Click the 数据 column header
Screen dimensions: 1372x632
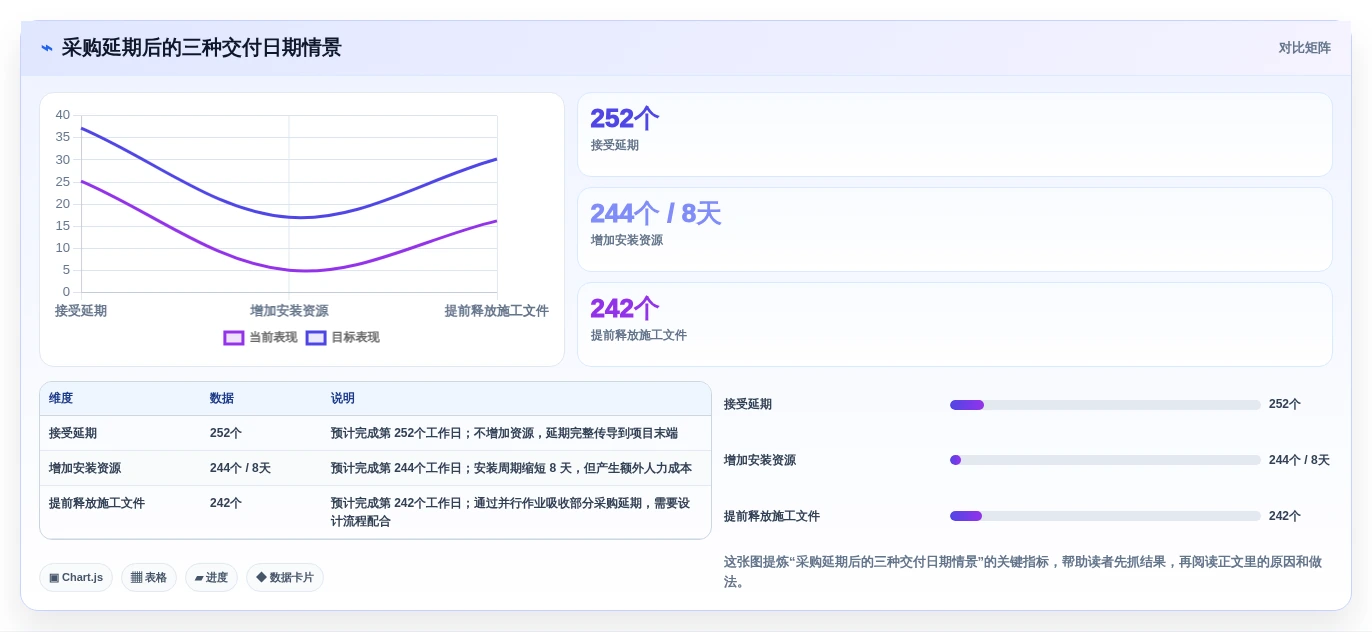(x=222, y=398)
